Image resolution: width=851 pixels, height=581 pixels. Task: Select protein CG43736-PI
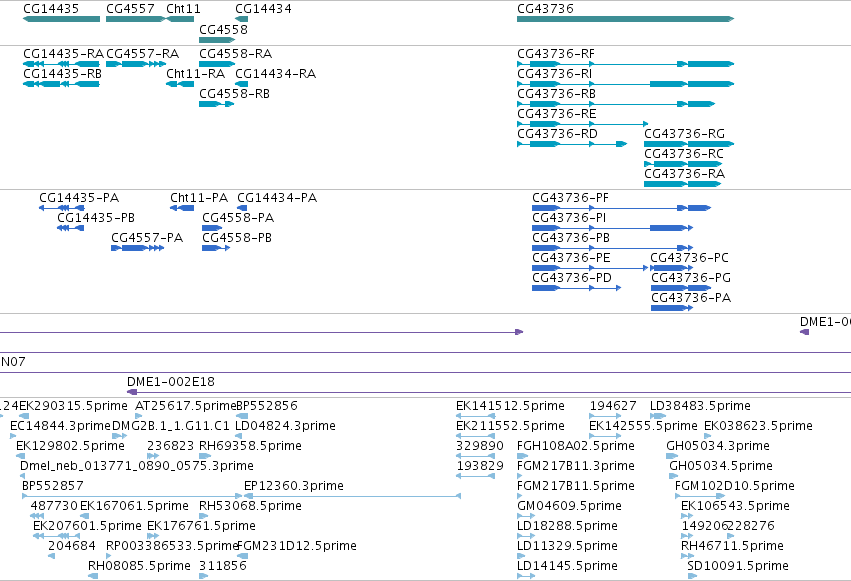612,228
